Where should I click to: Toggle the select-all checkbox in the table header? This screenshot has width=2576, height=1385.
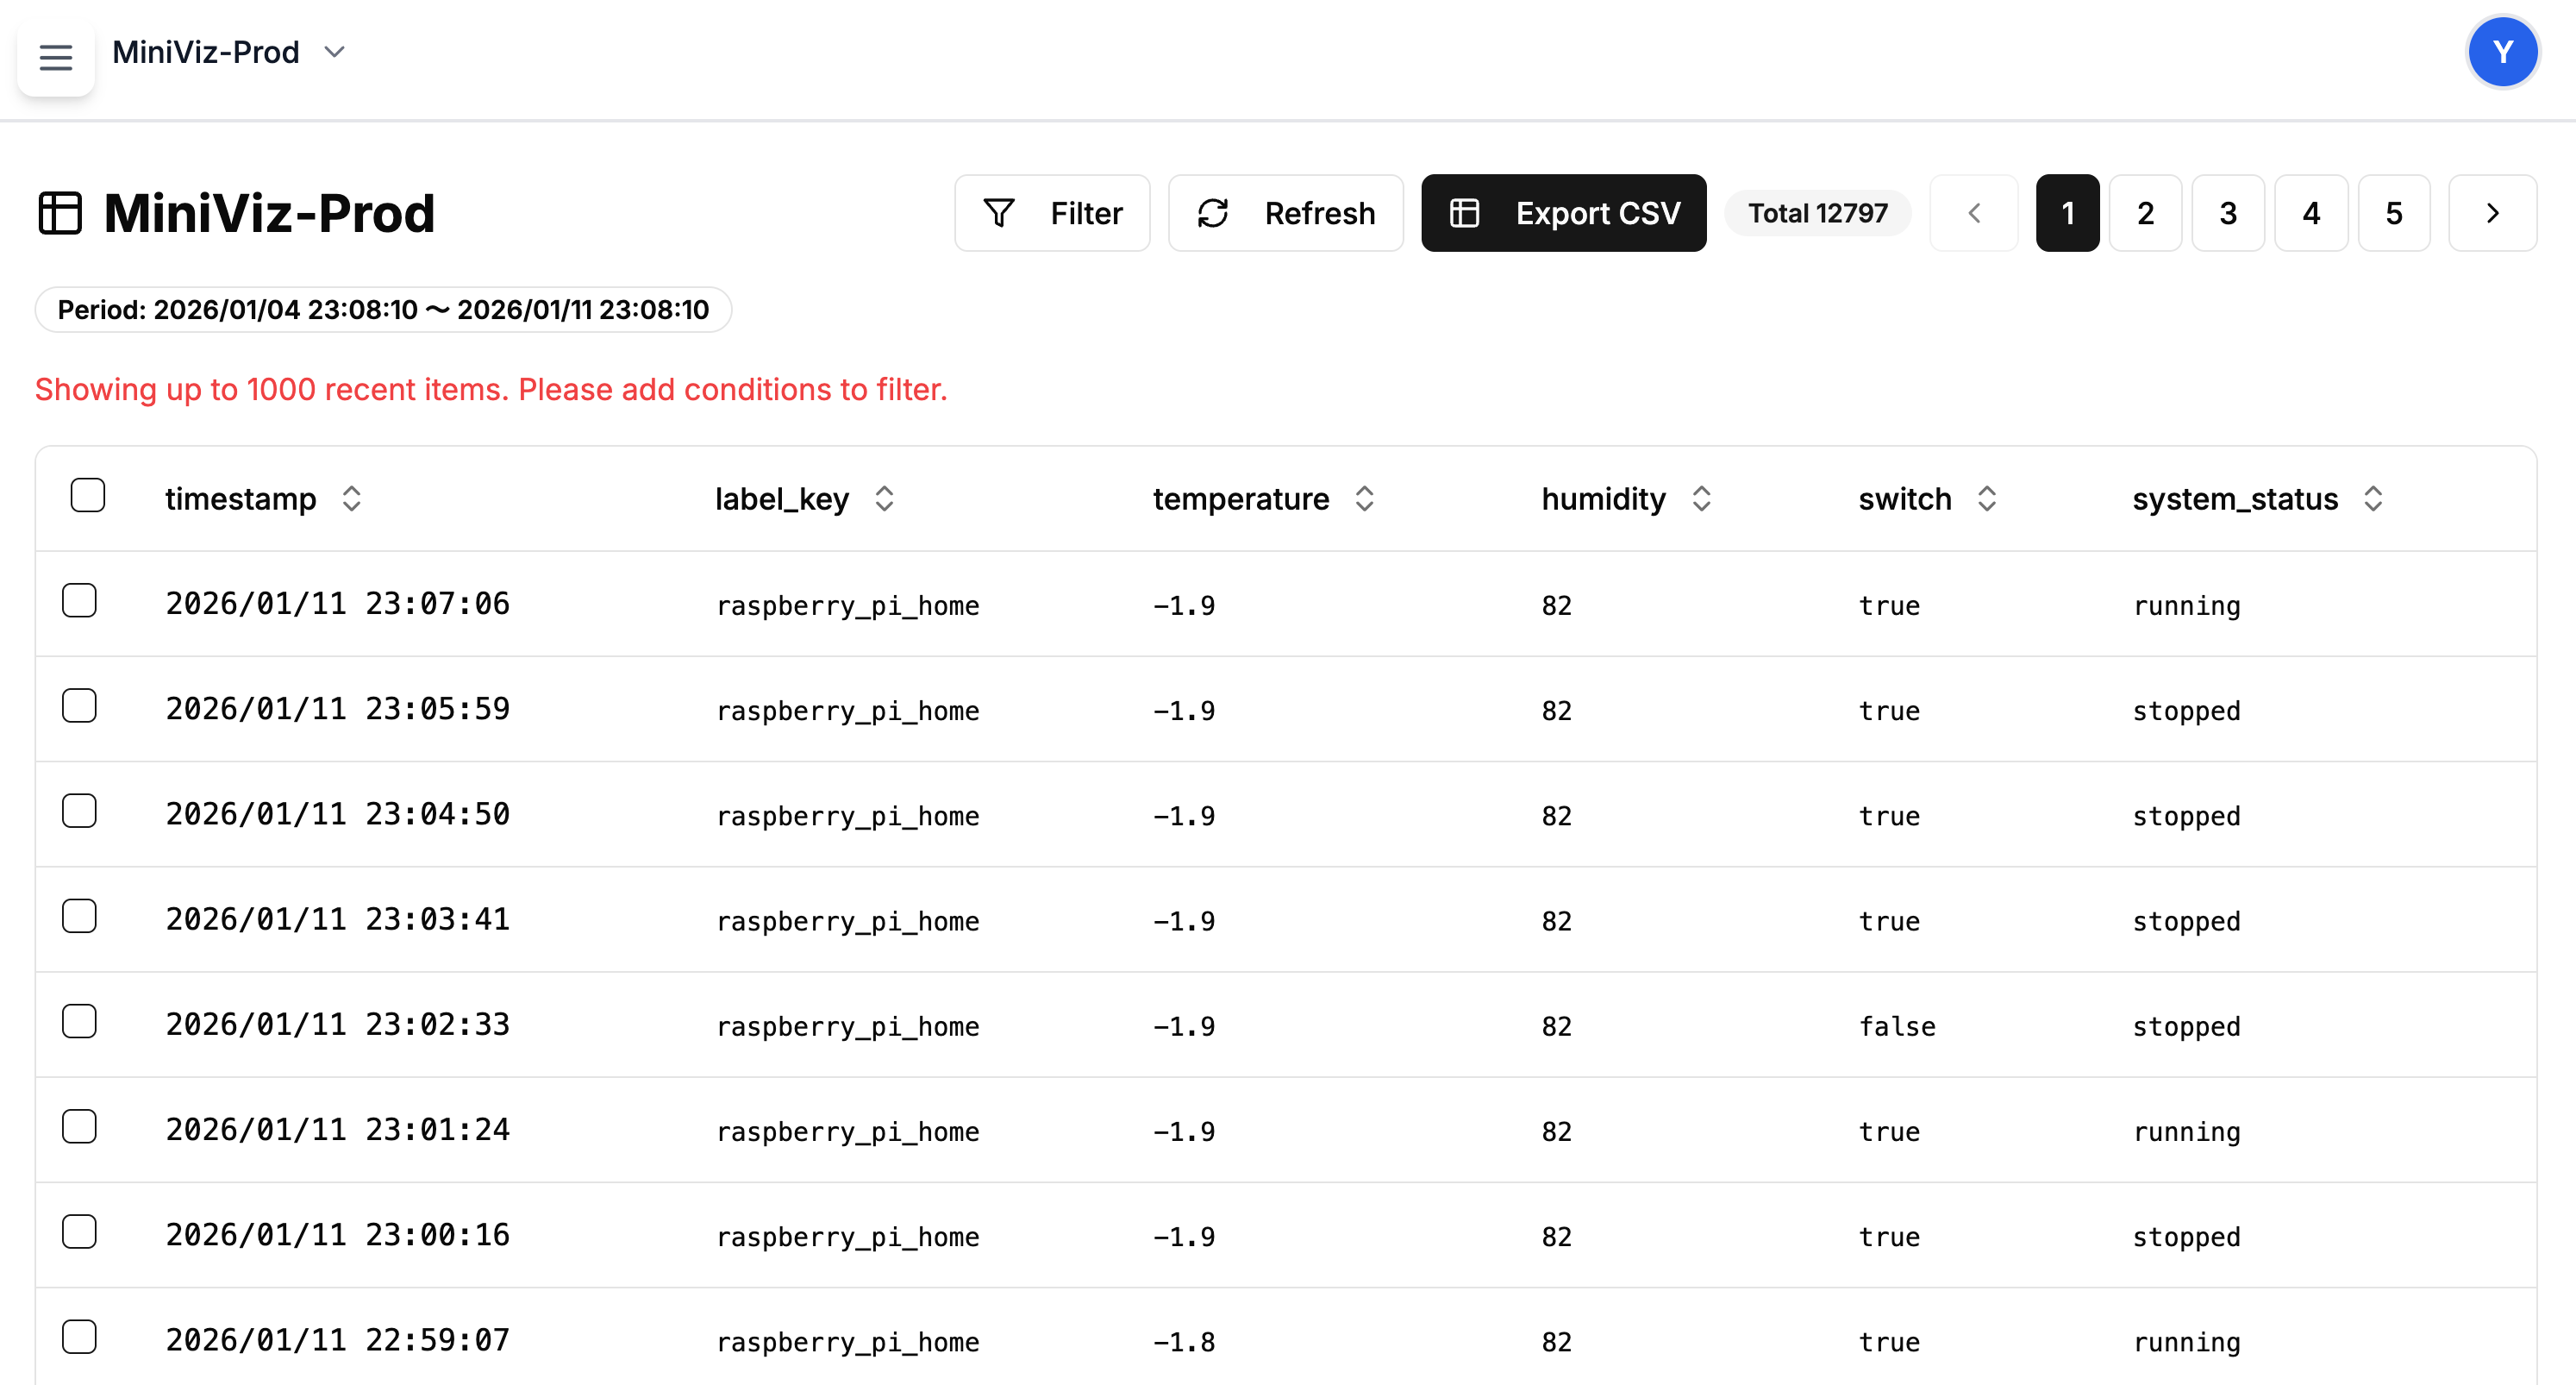click(87, 494)
